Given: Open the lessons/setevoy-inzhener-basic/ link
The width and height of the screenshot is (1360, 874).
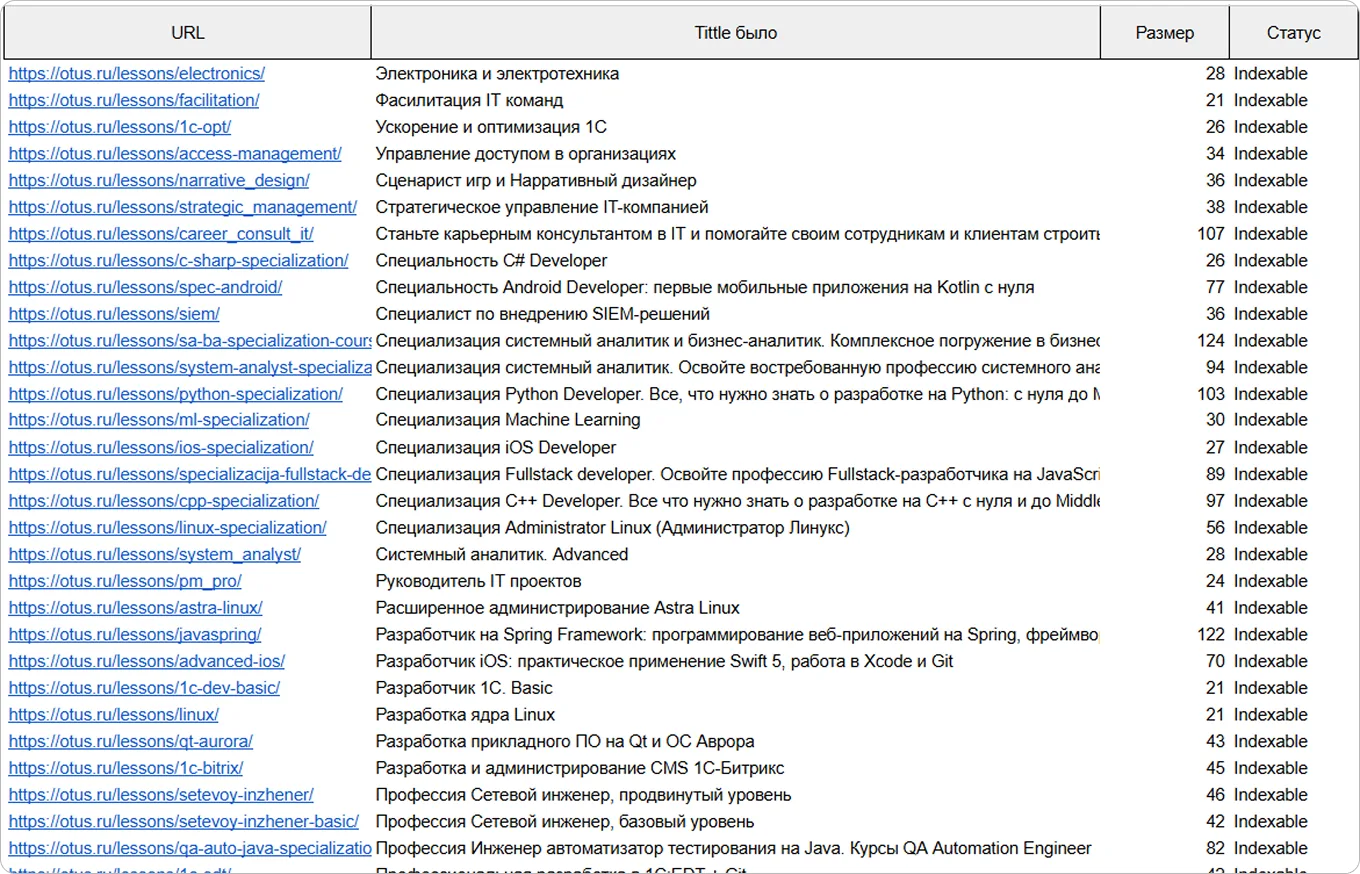Looking at the screenshot, I should tap(184, 822).
